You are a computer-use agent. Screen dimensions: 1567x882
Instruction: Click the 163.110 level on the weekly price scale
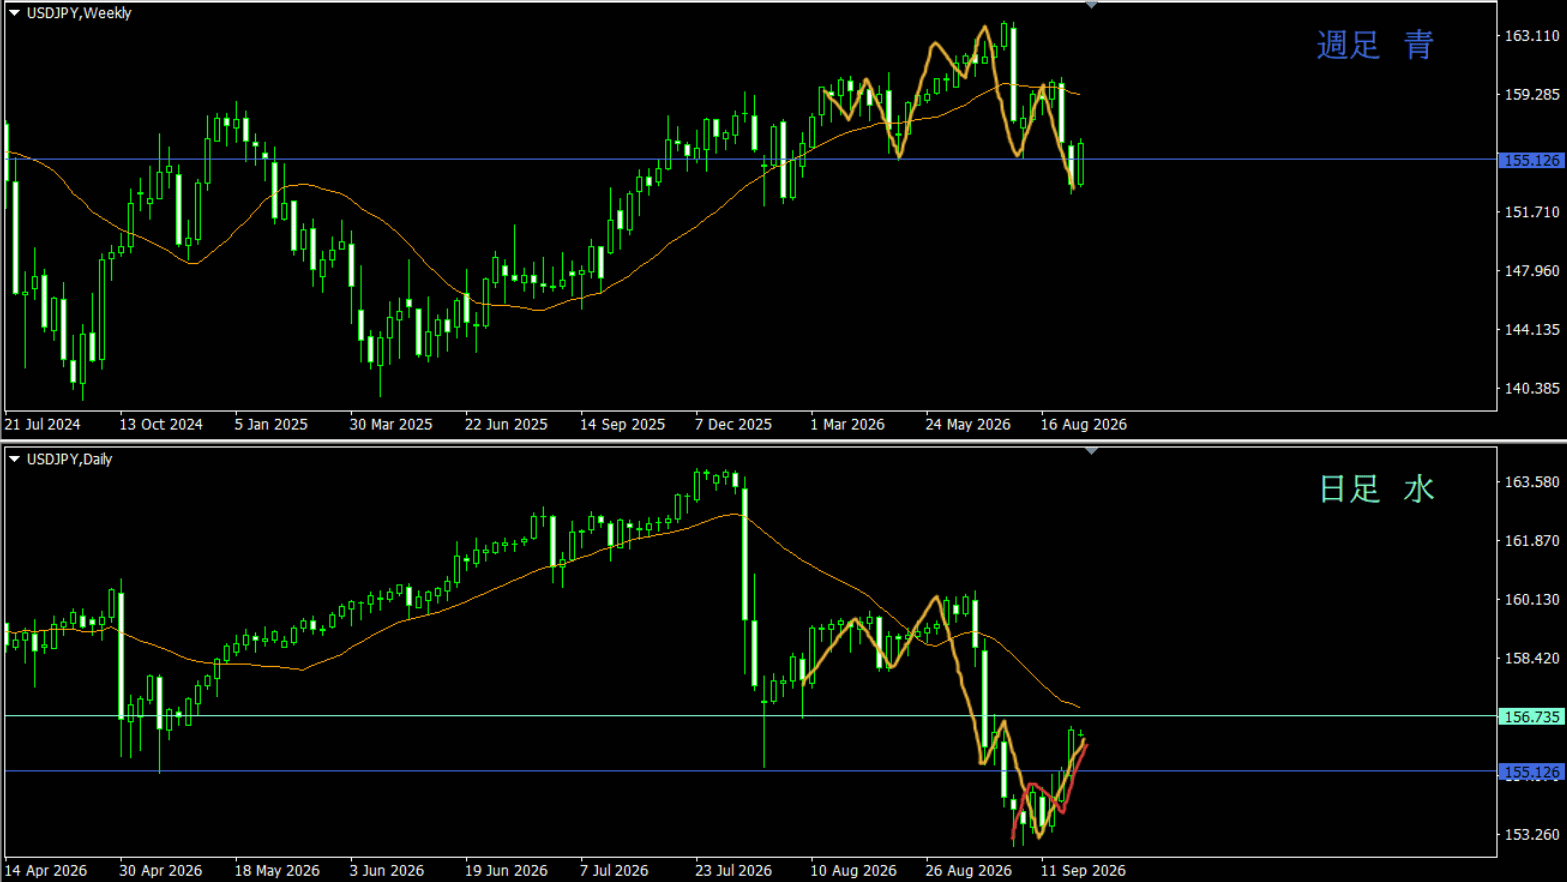pos(1532,36)
